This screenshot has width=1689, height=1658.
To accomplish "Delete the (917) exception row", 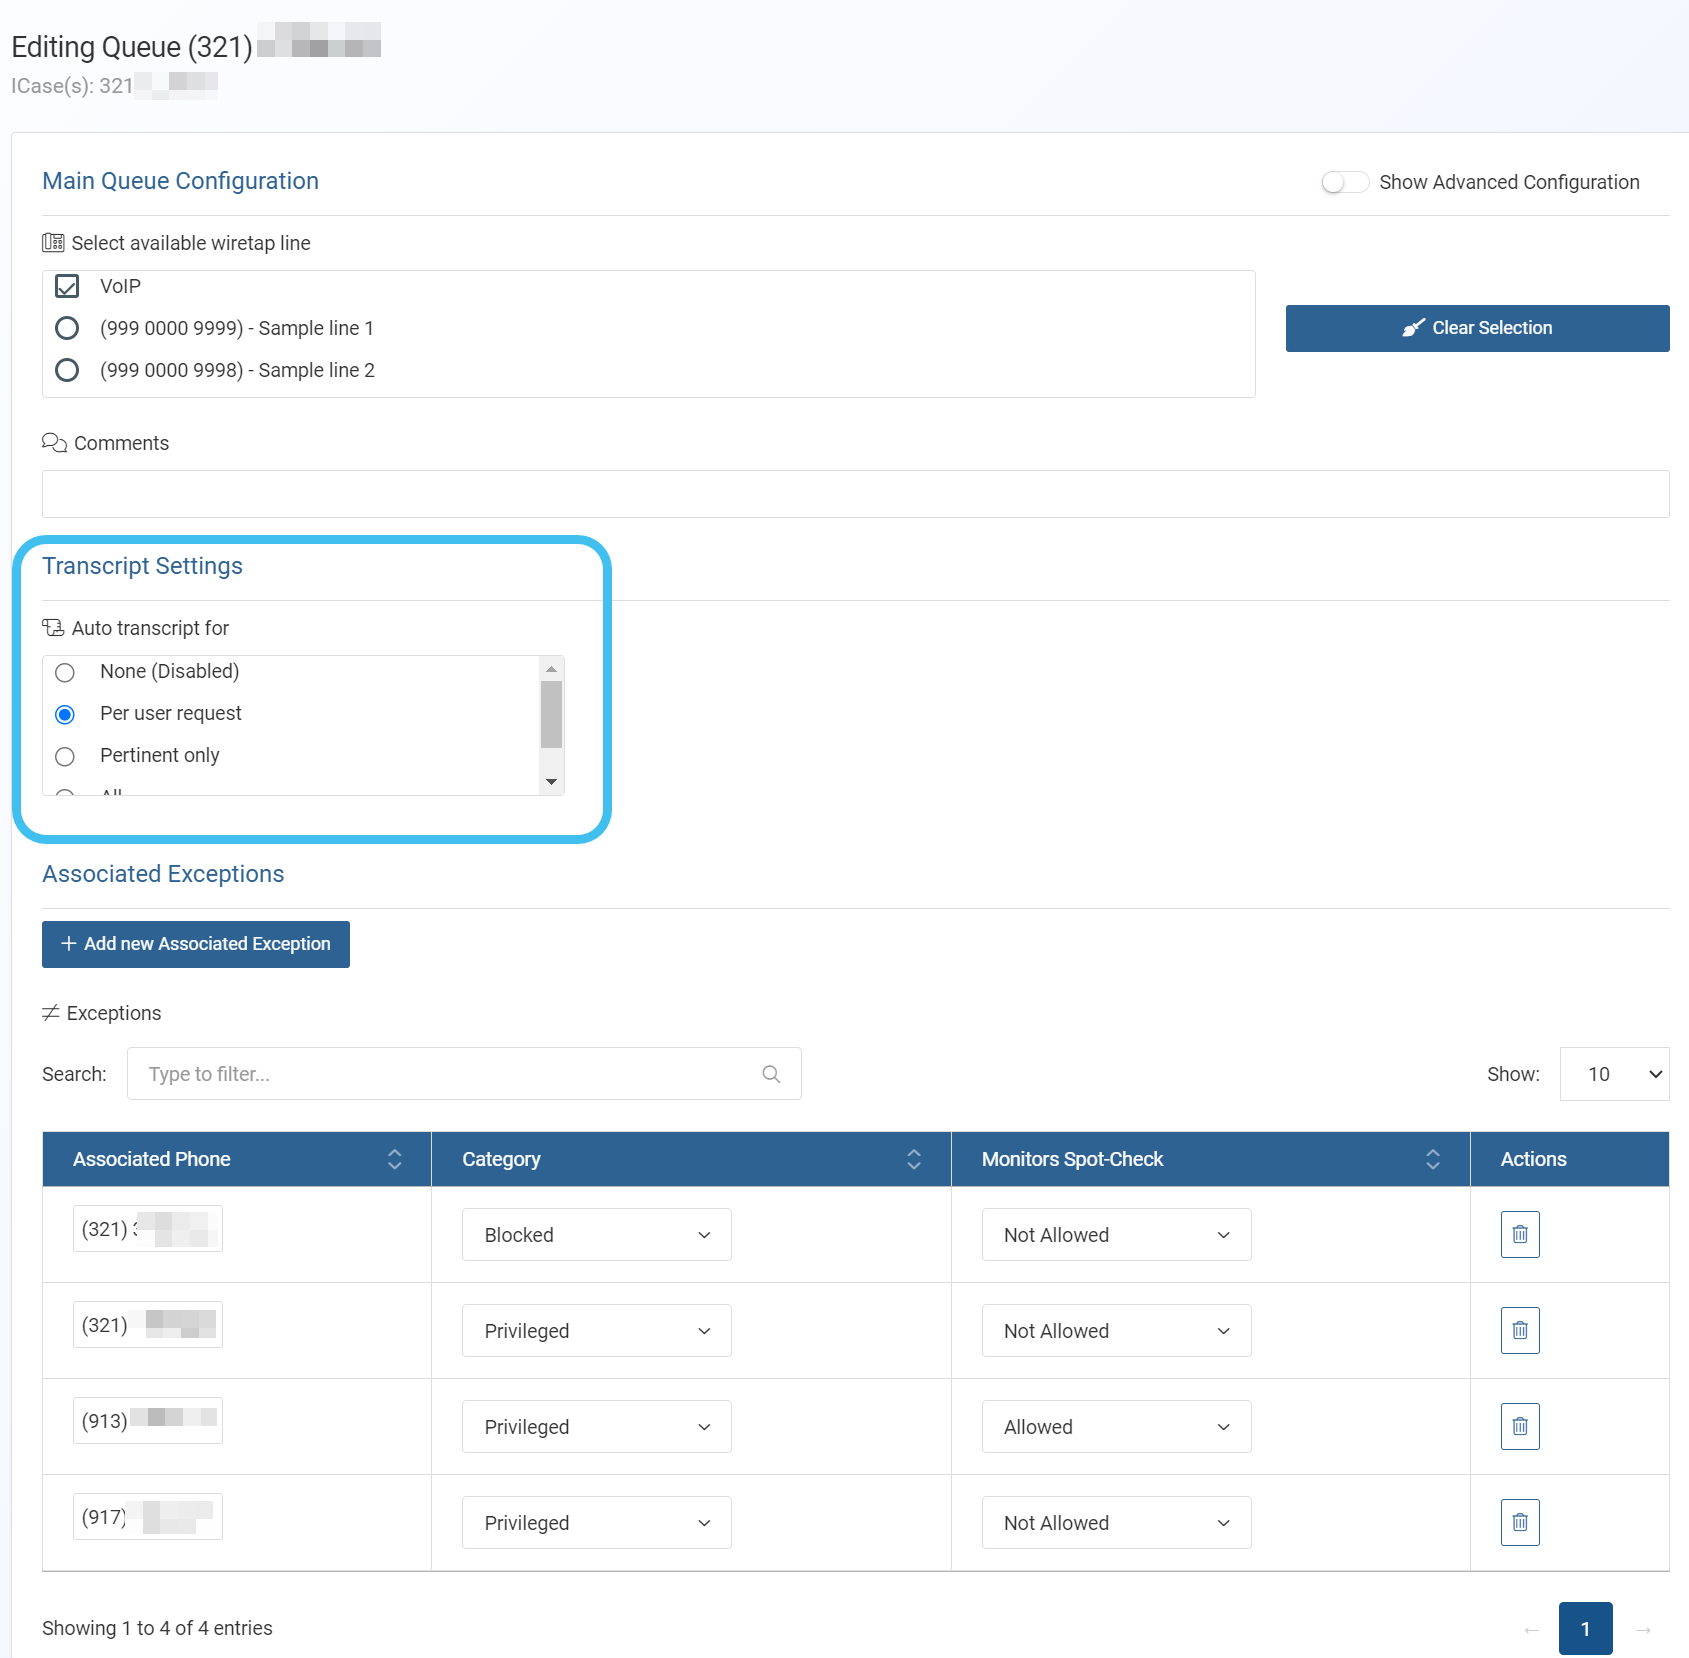I will [1519, 1522].
